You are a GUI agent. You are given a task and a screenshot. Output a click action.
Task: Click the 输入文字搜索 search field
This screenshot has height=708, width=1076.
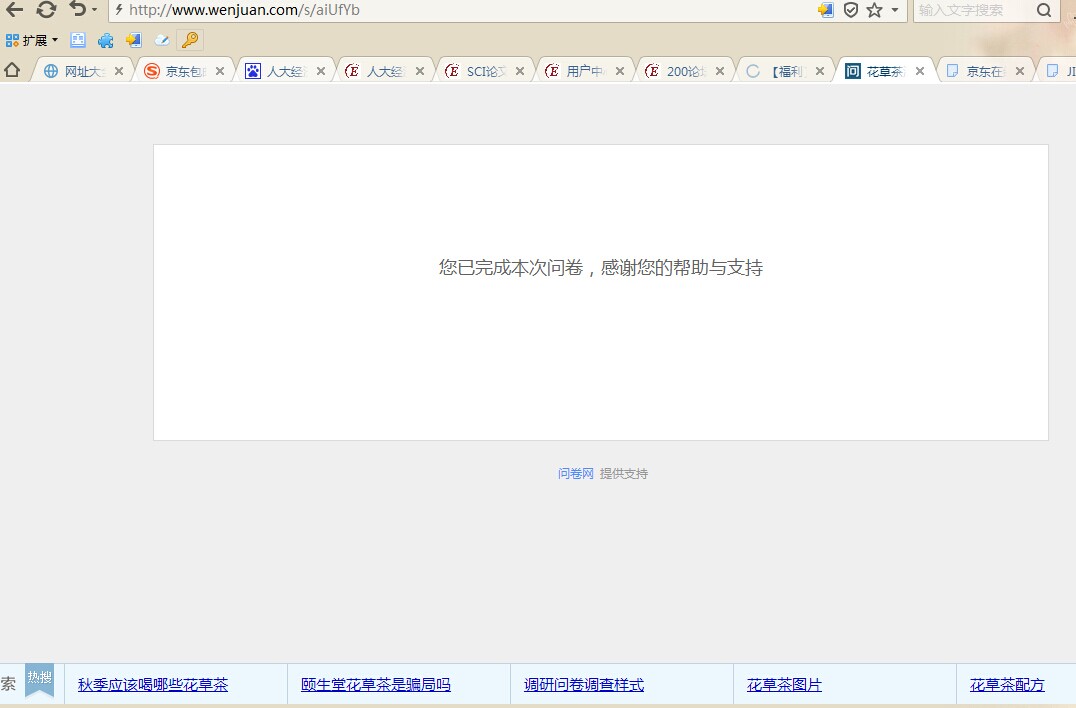(970, 10)
